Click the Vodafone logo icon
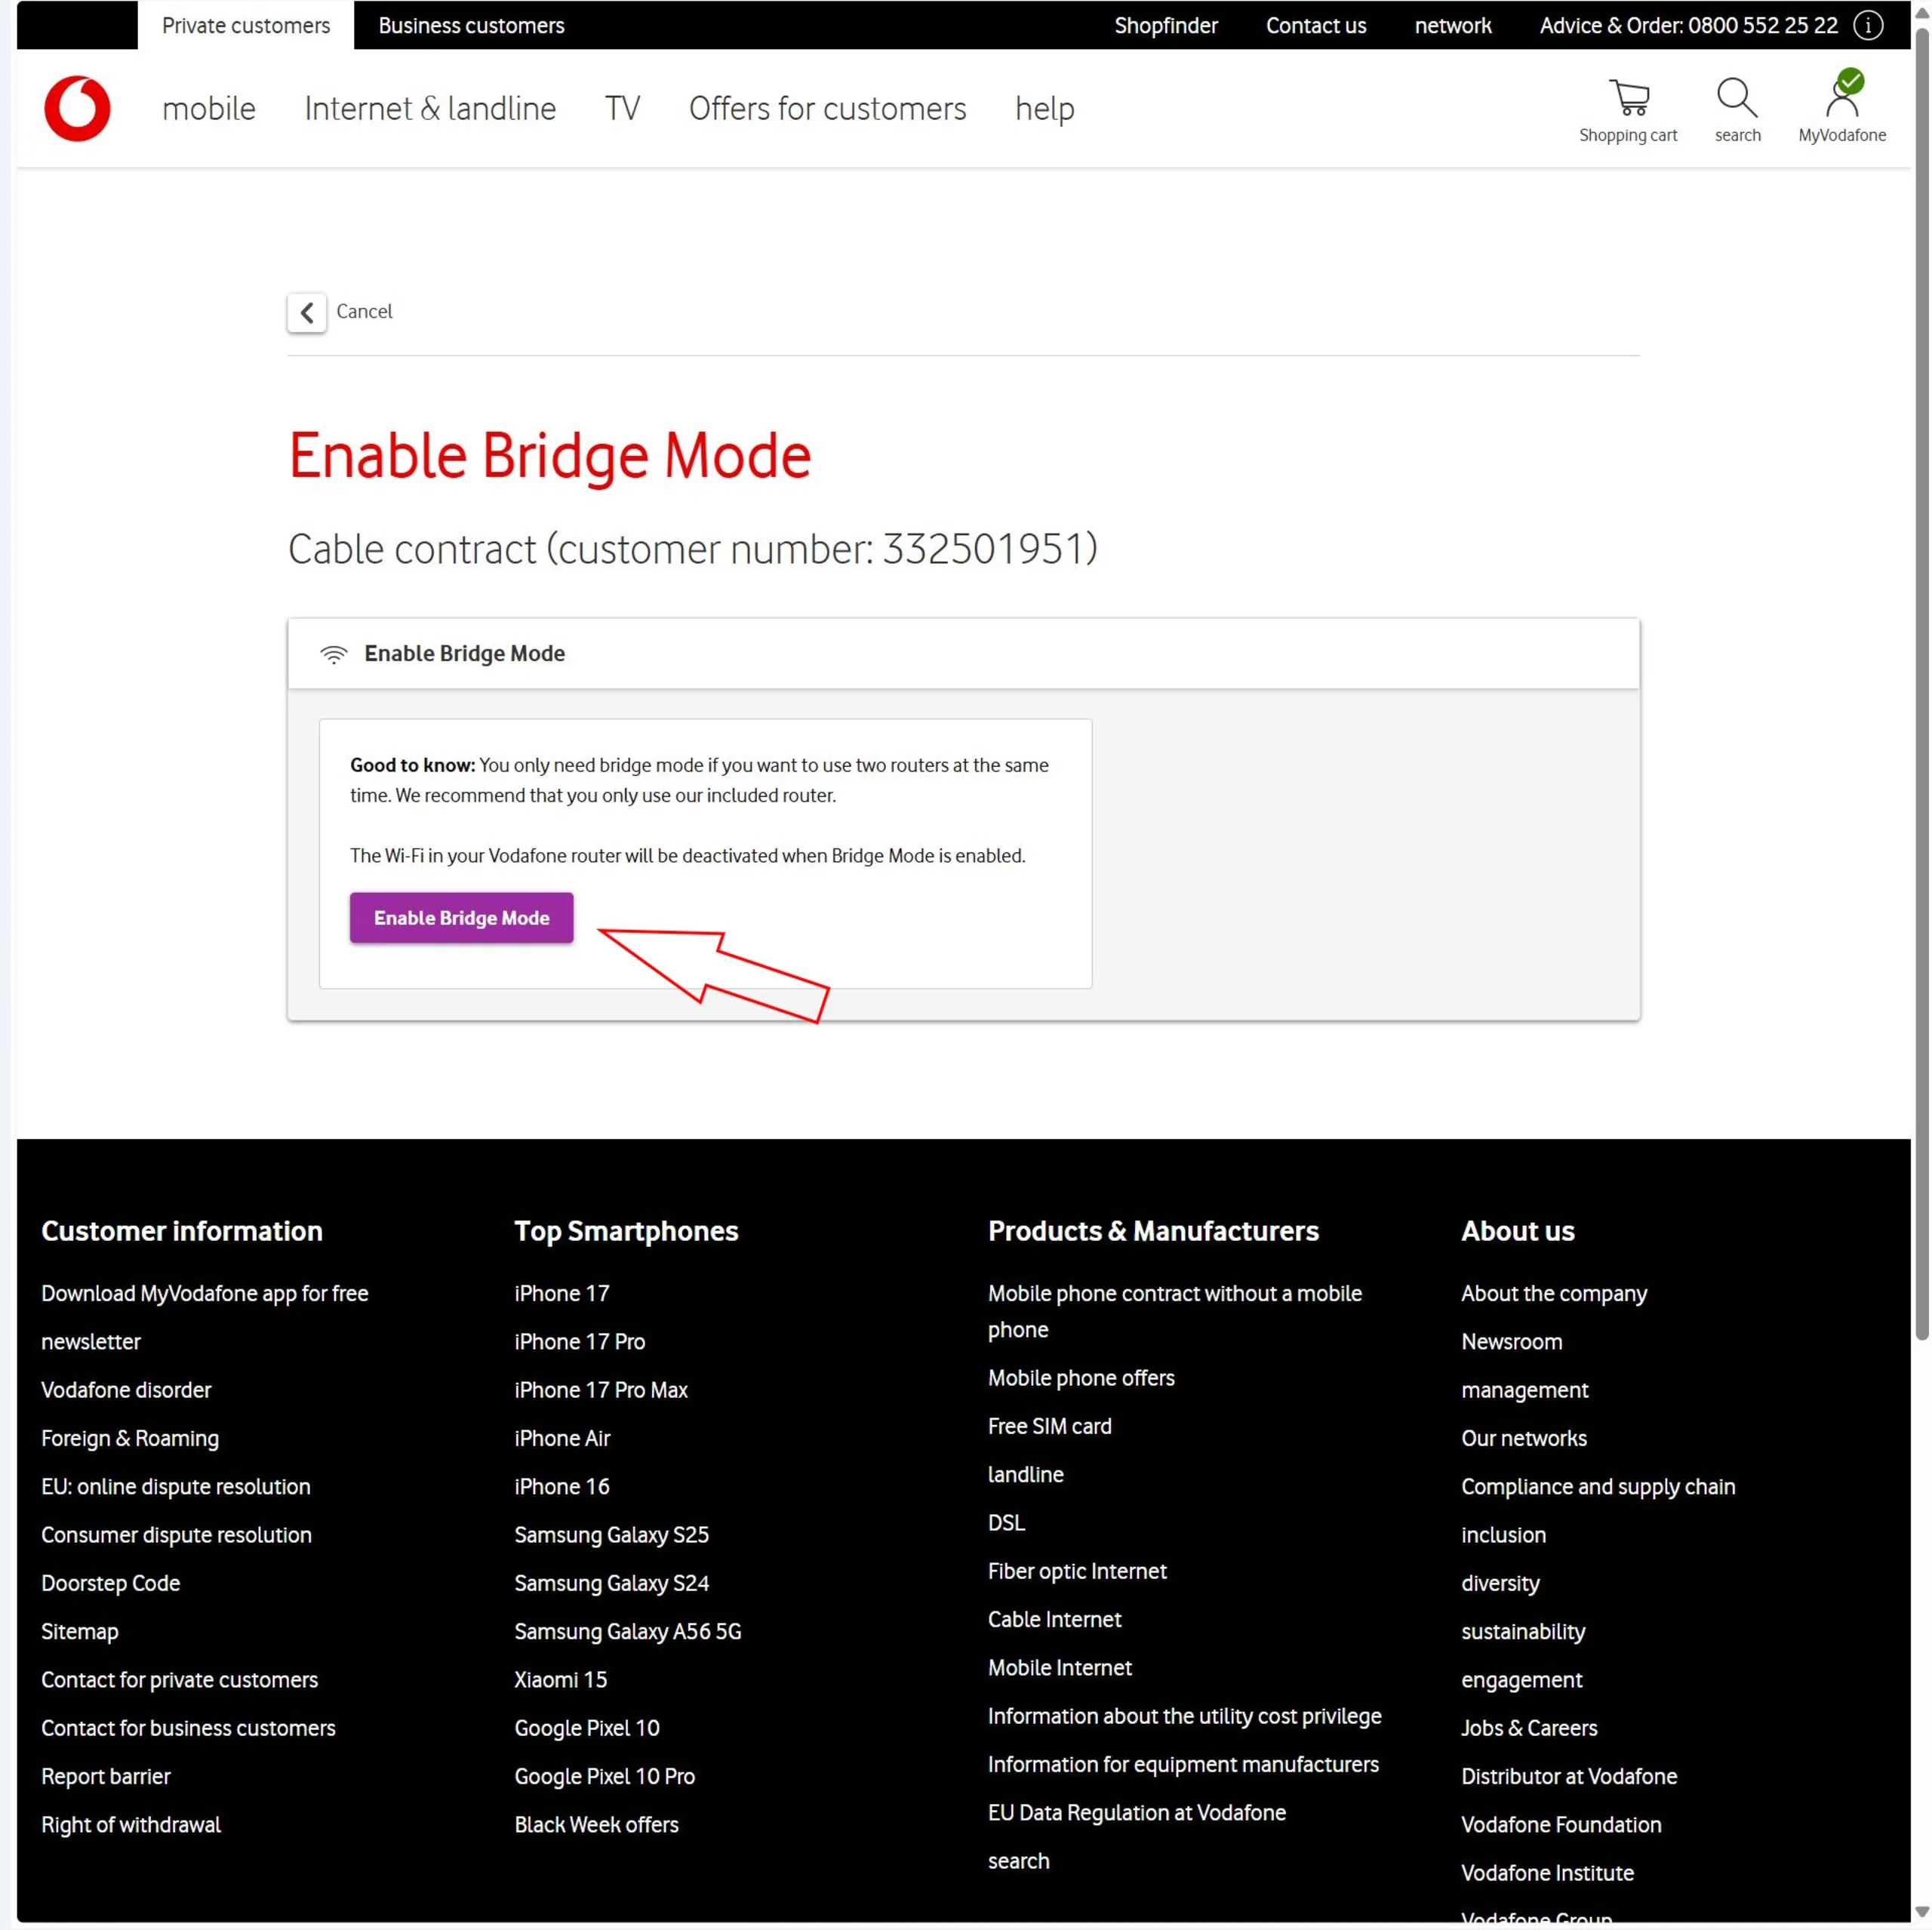The width and height of the screenshot is (1932, 1930). click(x=77, y=108)
